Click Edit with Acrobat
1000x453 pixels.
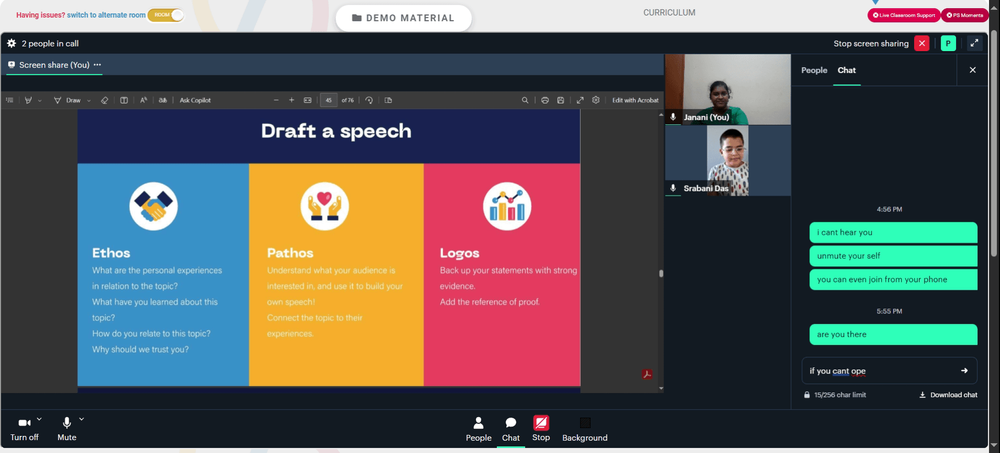click(635, 100)
